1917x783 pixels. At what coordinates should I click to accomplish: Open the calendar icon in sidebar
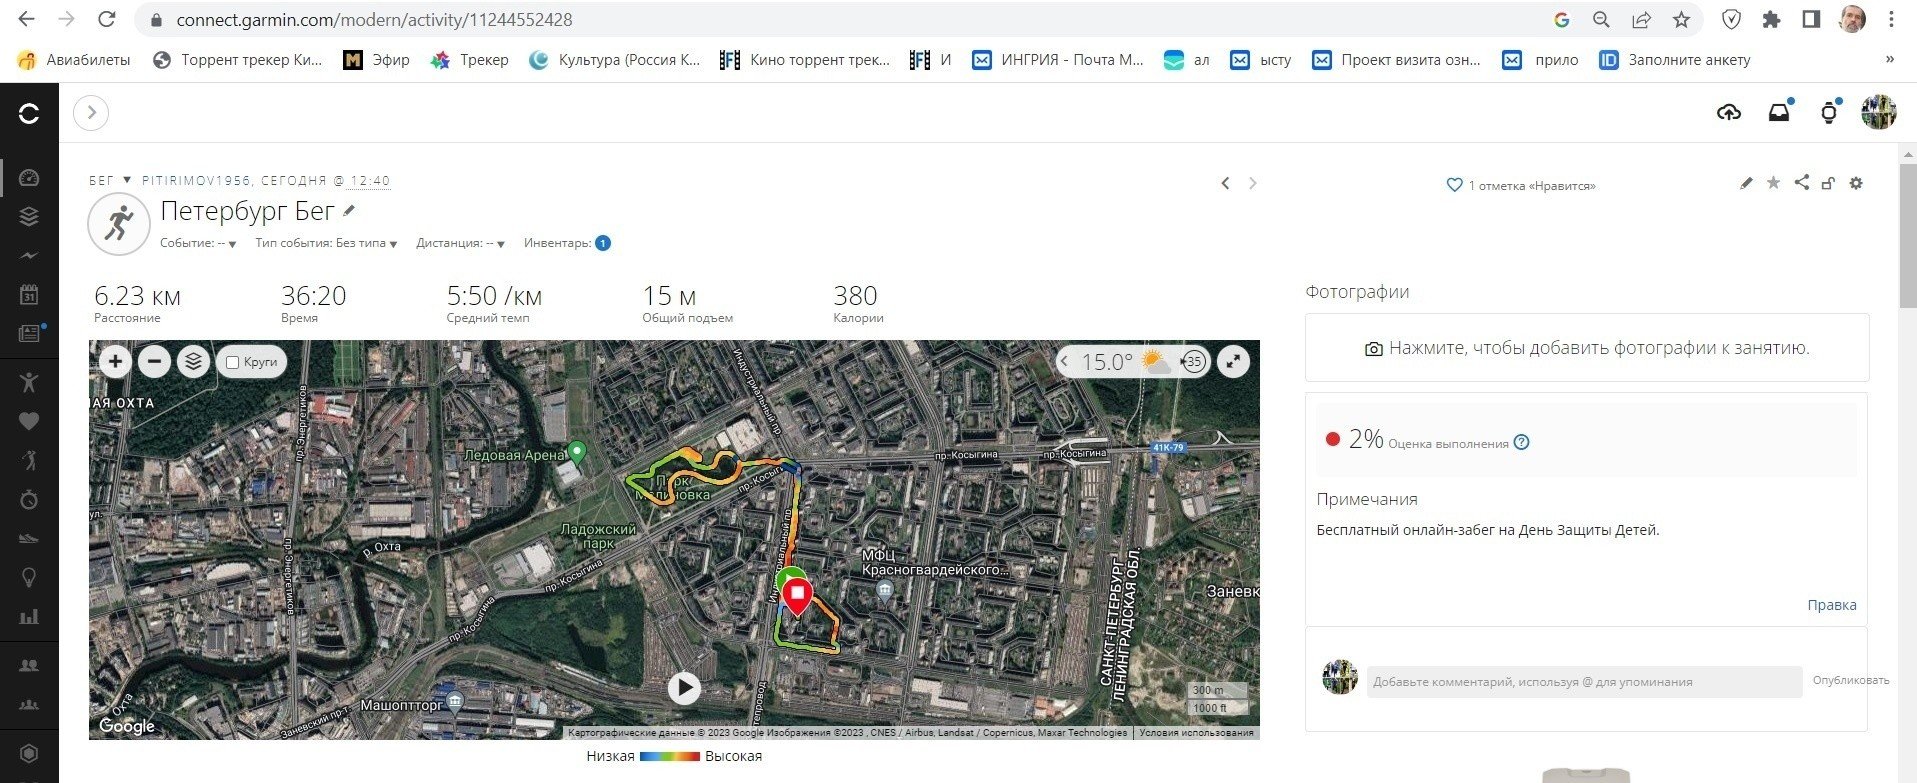pos(29,295)
